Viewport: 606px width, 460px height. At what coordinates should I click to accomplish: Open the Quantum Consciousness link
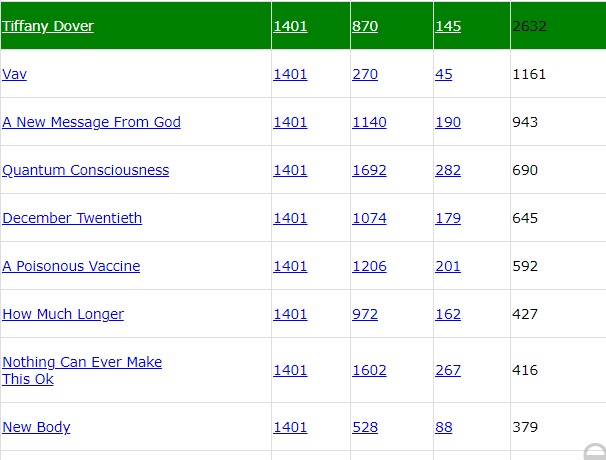[x=85, y=170]
